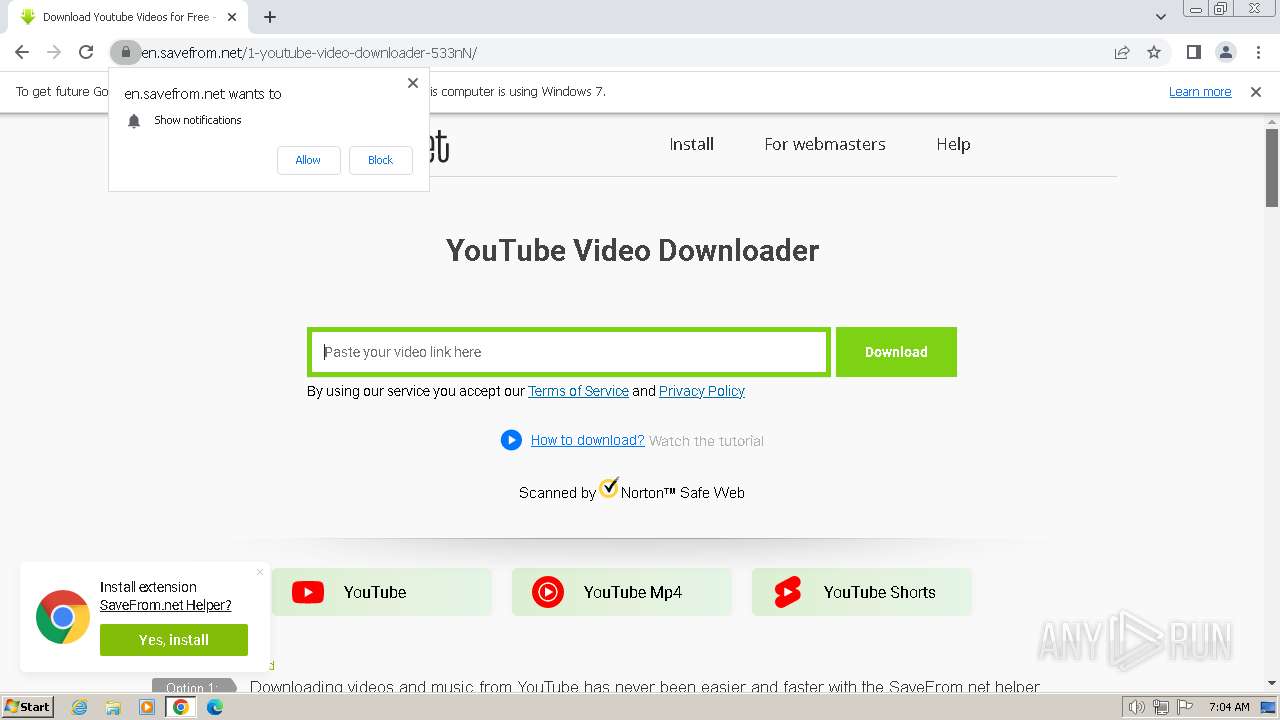The image size is (1280, 720).
Task: Open the Chrome three-dot menu
Action: (1258, 52)
